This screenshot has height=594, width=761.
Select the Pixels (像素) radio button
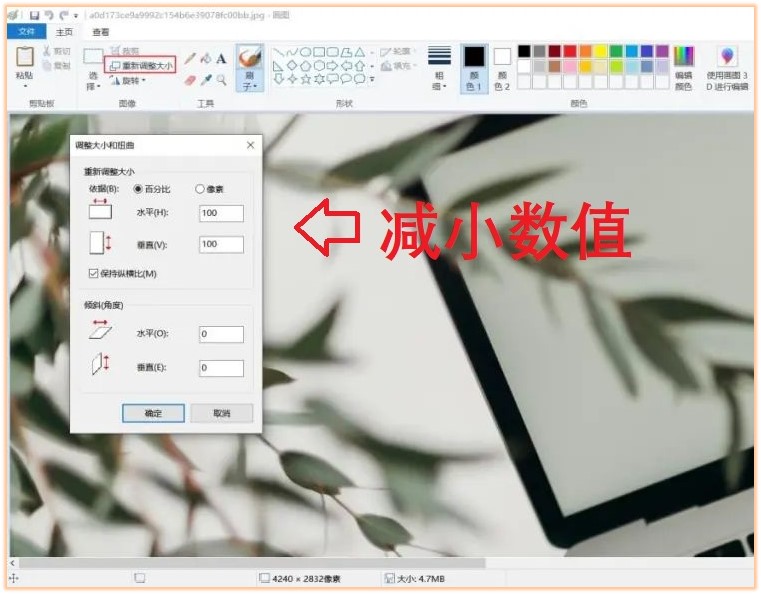point(200,188)
